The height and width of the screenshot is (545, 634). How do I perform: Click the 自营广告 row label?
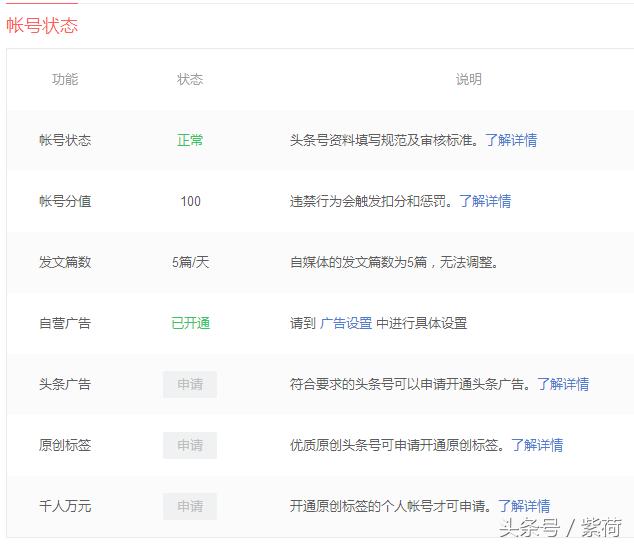point(65,323)
